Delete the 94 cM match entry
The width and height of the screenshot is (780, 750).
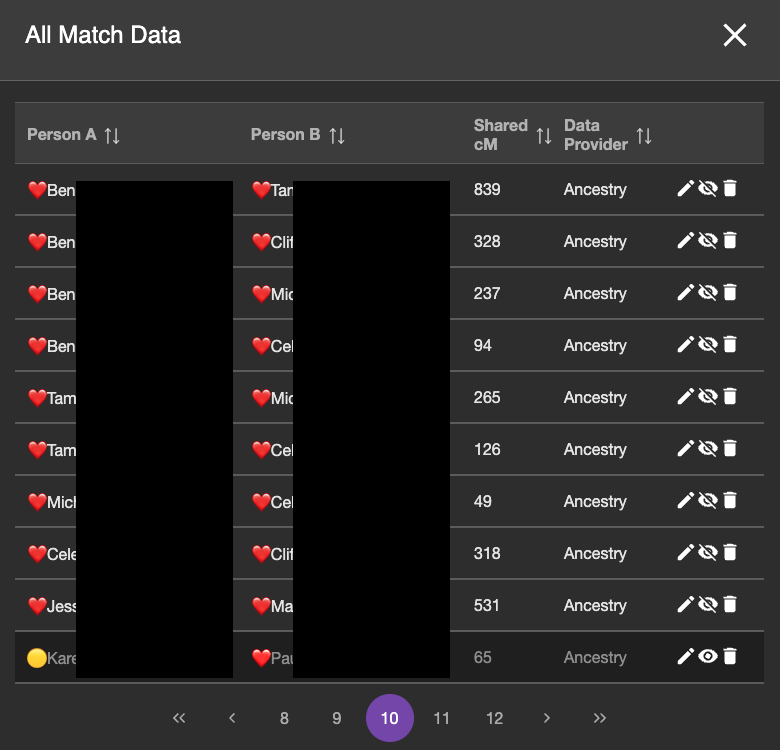click(730, 345)
